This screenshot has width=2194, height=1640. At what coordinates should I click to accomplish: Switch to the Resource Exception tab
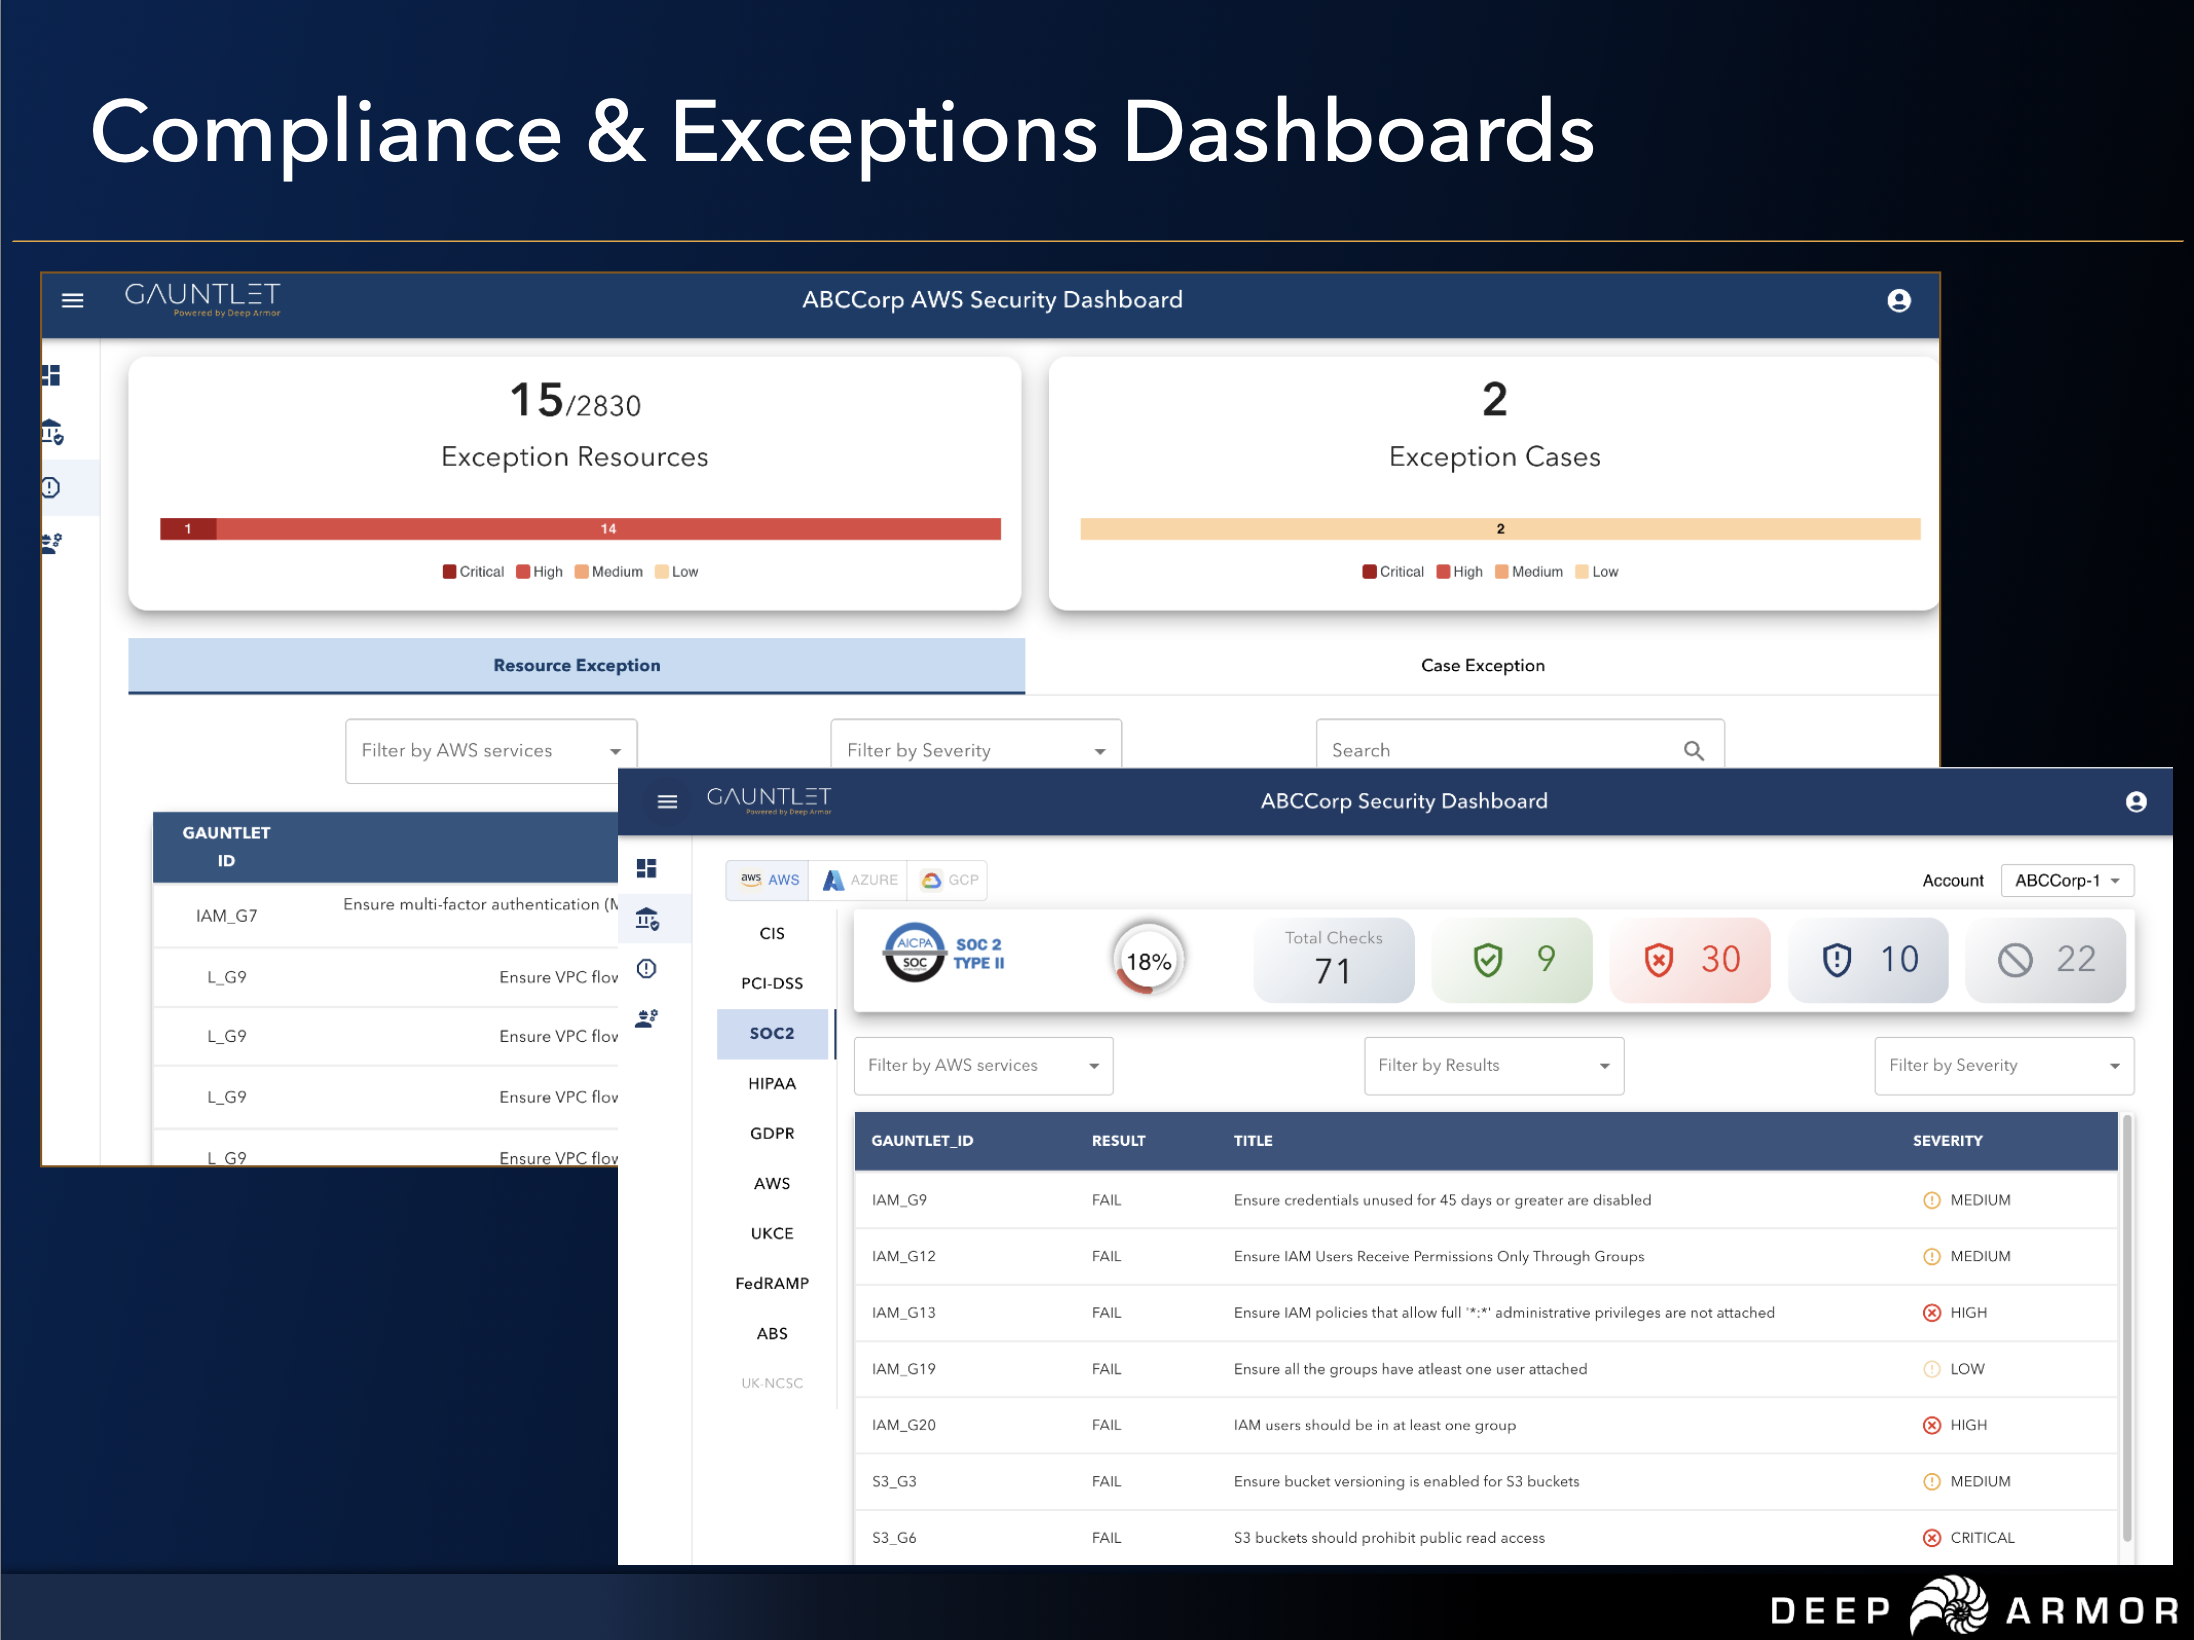click(x=577, y=665)
